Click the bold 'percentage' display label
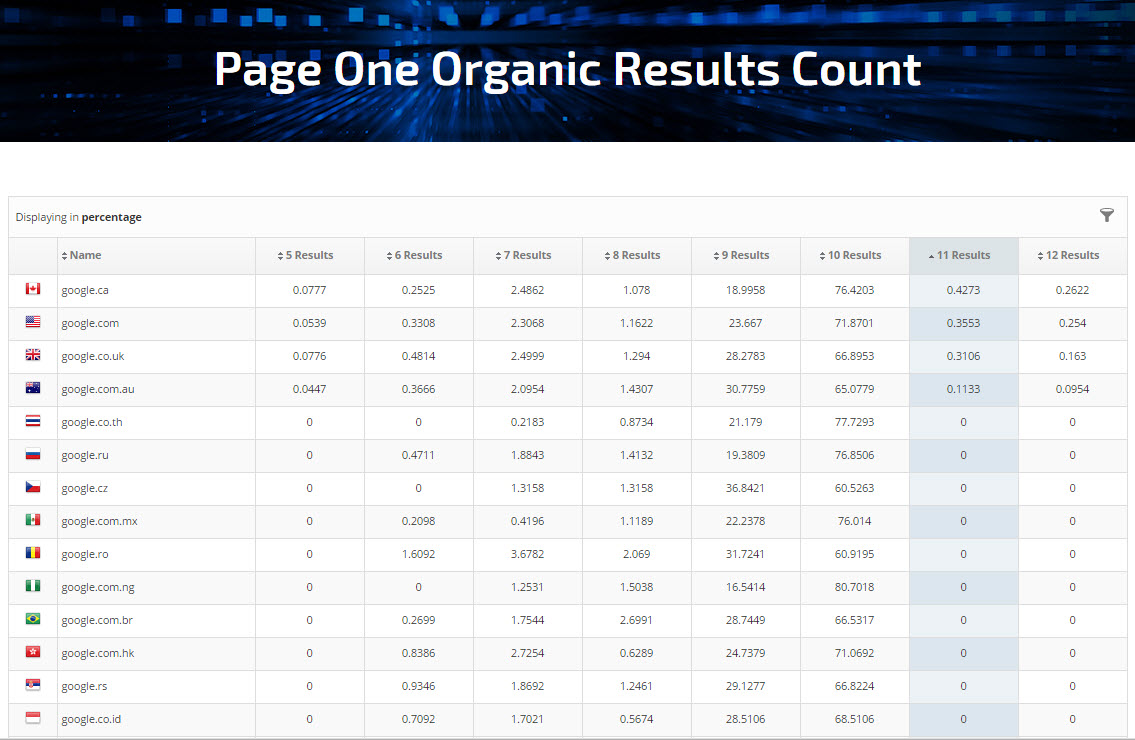This screenshot has height=740, width=1135. [x=111, y=217]
